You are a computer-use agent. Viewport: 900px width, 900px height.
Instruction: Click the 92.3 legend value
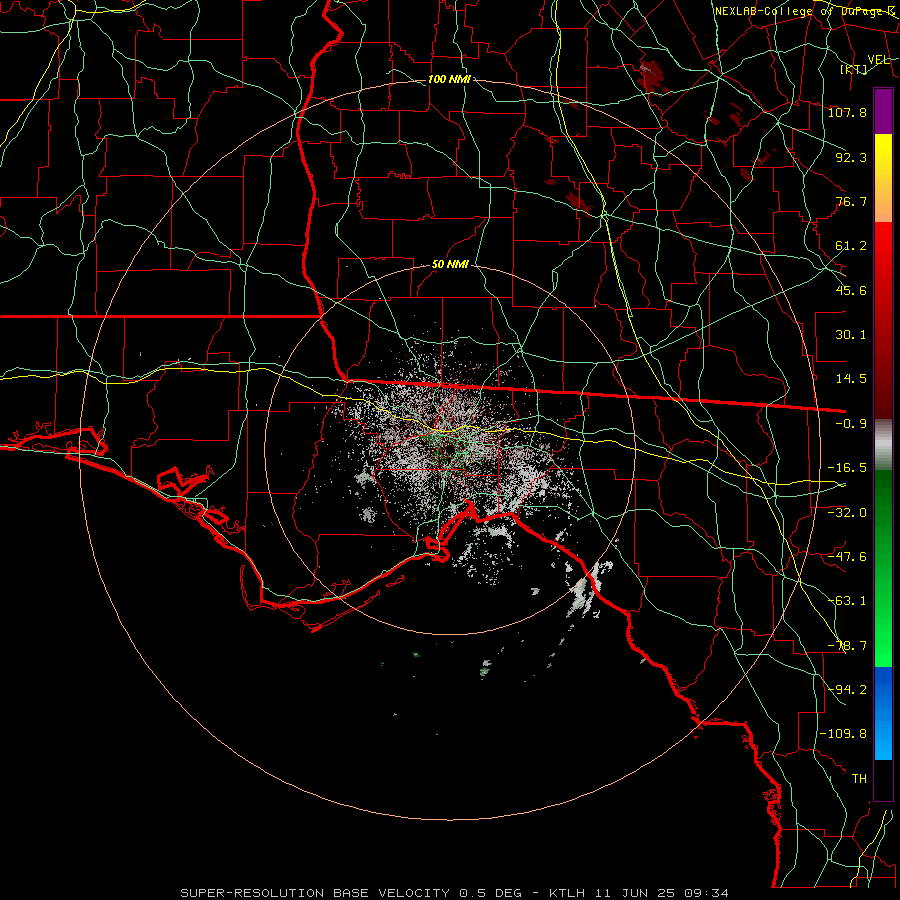coord(851,157)
